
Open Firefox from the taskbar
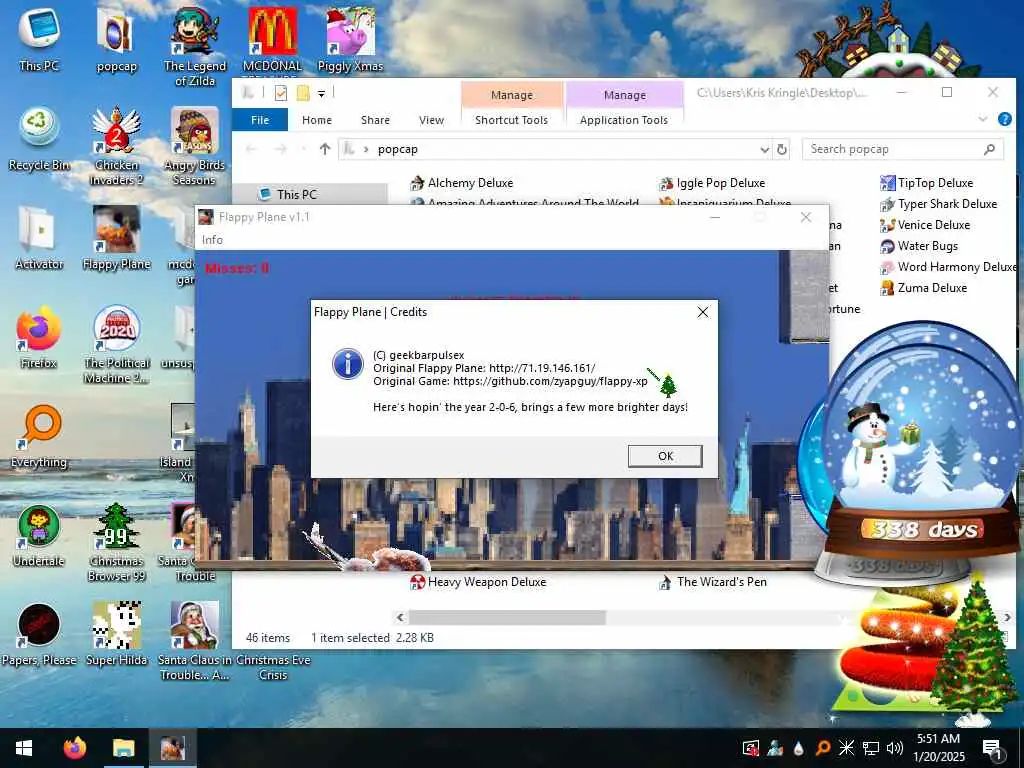[x=75, y=748]
